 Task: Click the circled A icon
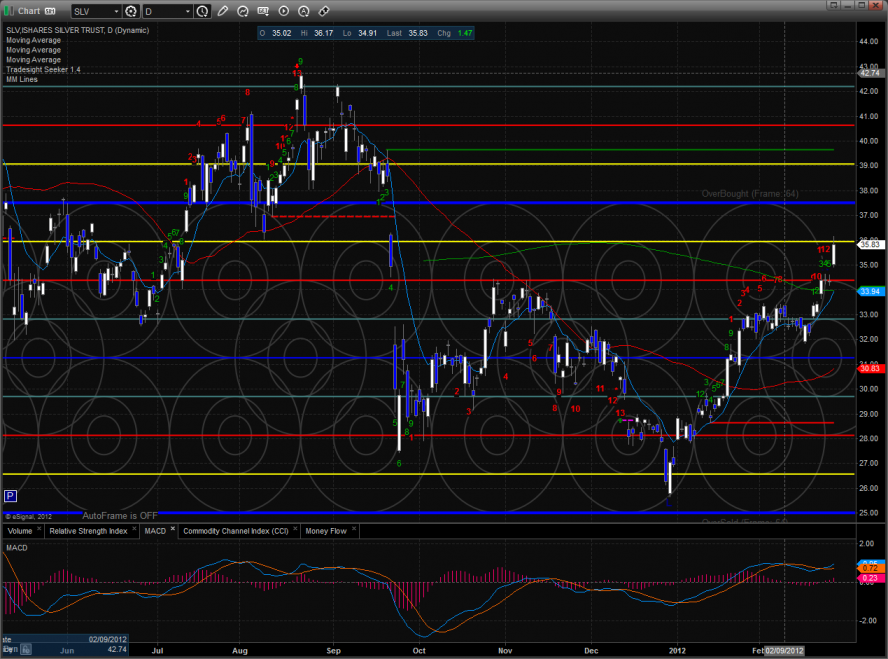tap(304, 12)
